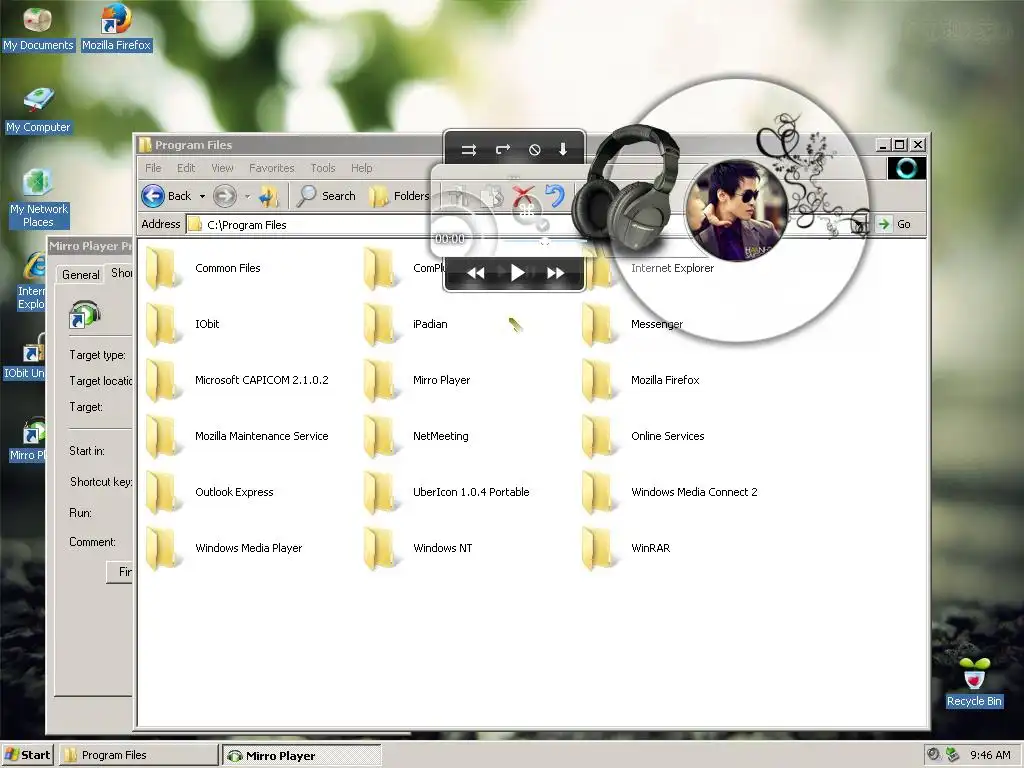This screenshot has width=1024, height=768.
Task: Open the View menu
Action: coord(222,168)
